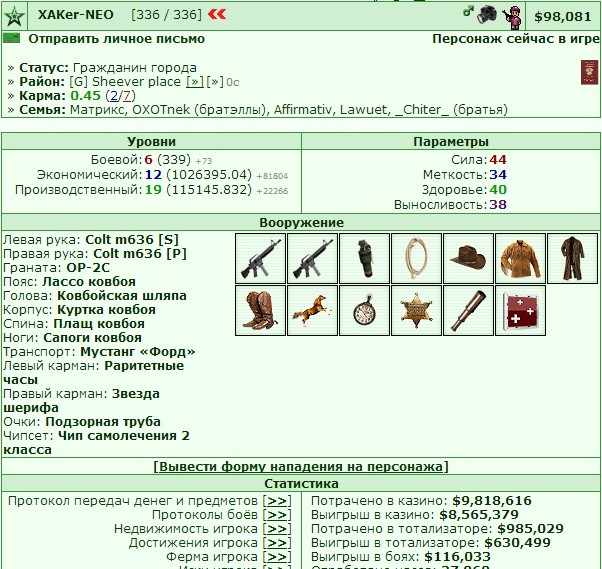This screenshot has width=602, height=569.
Task: Click the sheriff star badge image
Action: pyautogui.click(x=416, y=310)
